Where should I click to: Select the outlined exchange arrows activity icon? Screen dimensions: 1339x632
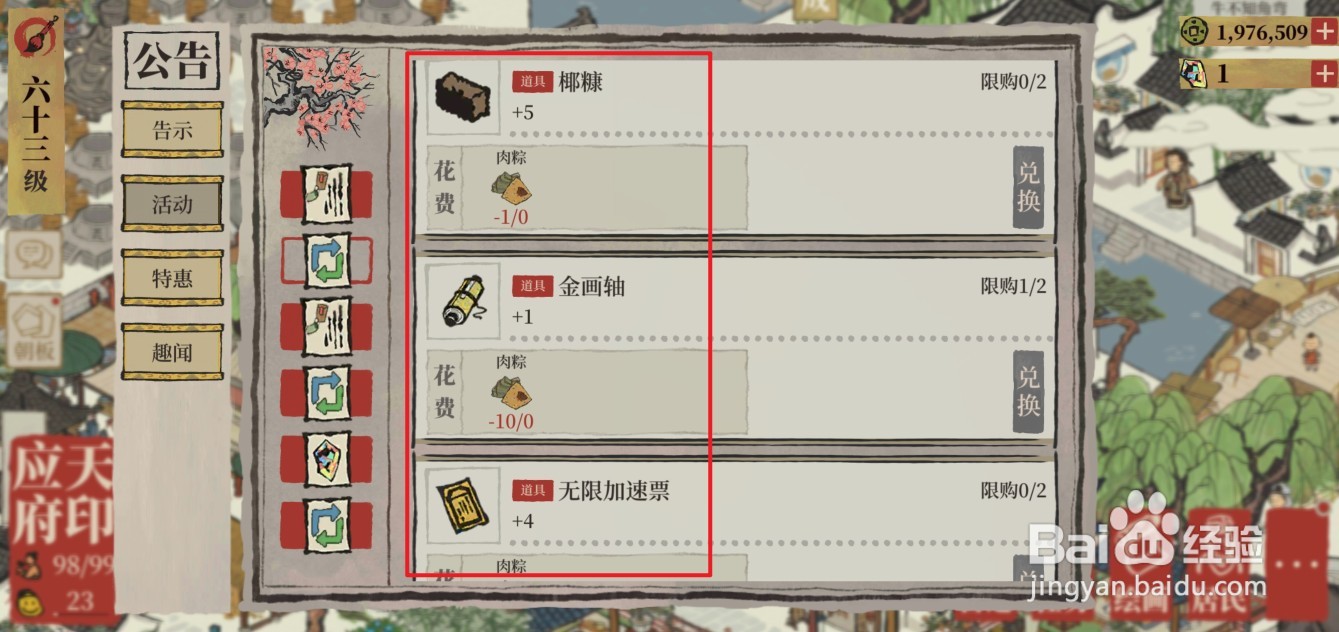point(327,260)
